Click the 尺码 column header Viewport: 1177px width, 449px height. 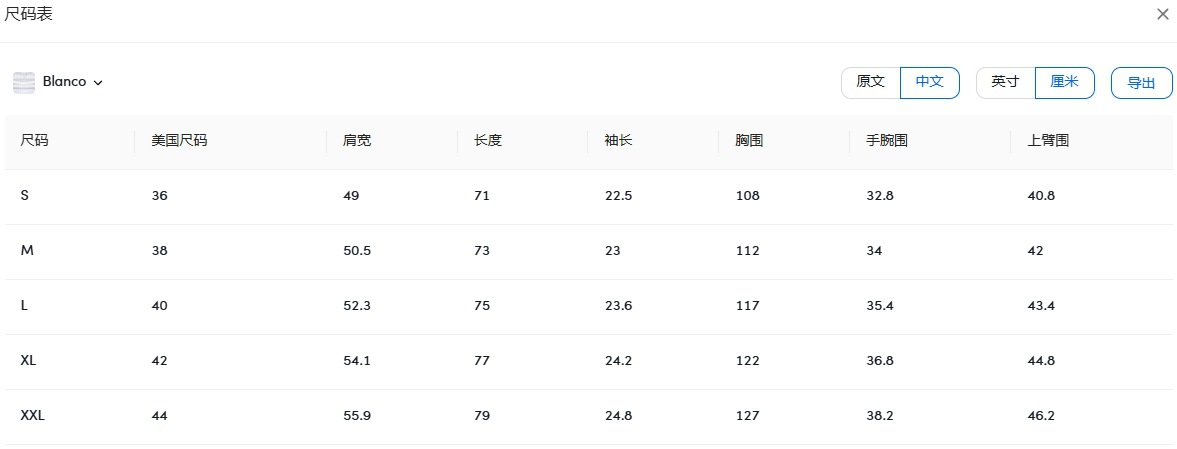click(34, 141)
